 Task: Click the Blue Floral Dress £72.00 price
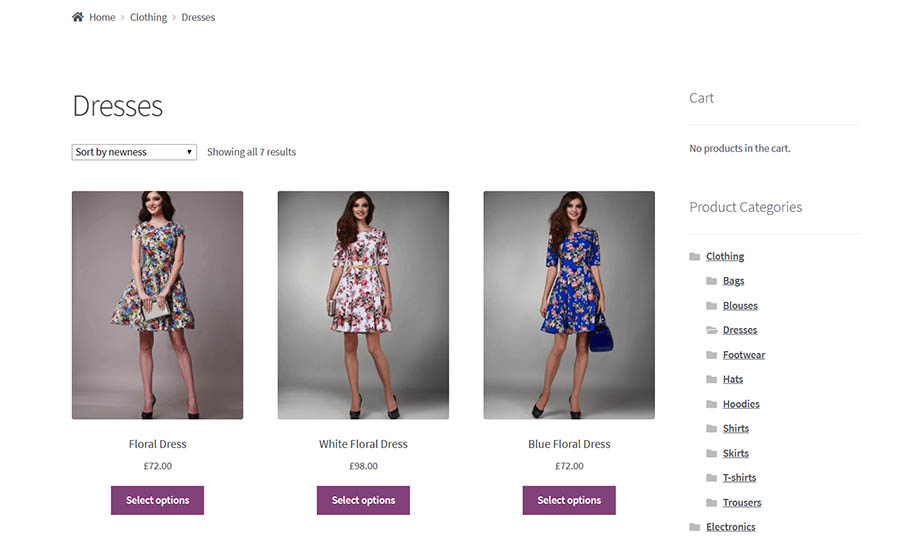(x=569, y=466)
